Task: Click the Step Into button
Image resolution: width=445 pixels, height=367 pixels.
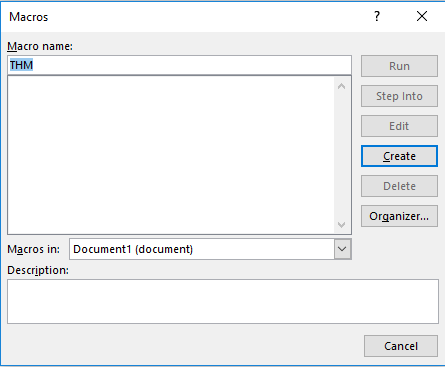Action: [399, 96]
